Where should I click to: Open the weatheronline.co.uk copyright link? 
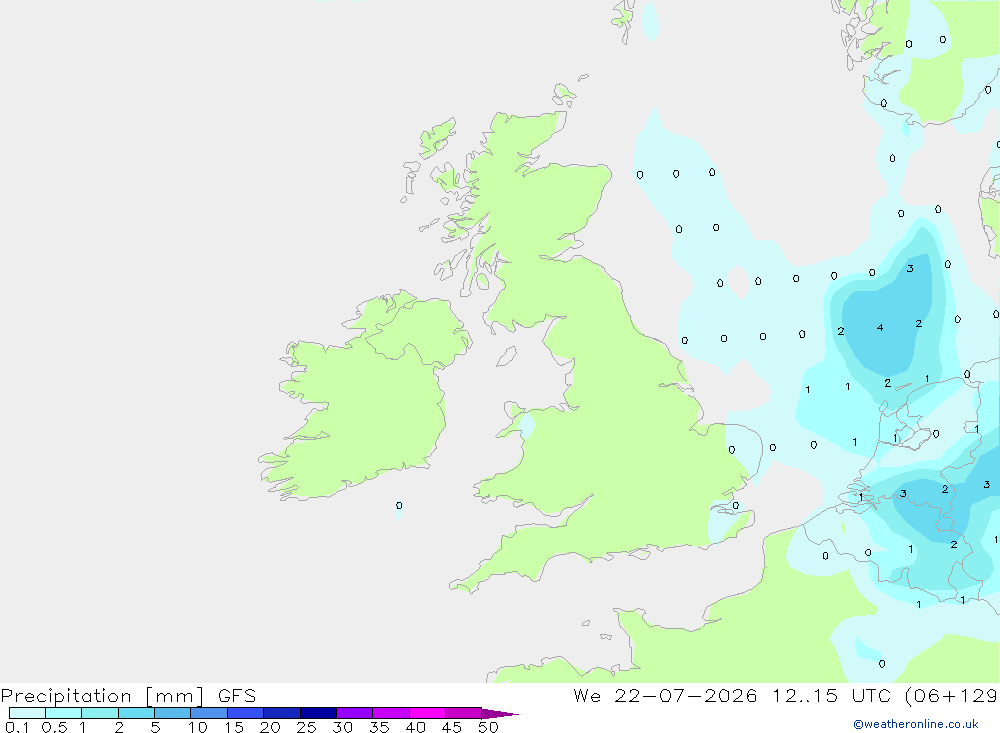pos(915,724)
